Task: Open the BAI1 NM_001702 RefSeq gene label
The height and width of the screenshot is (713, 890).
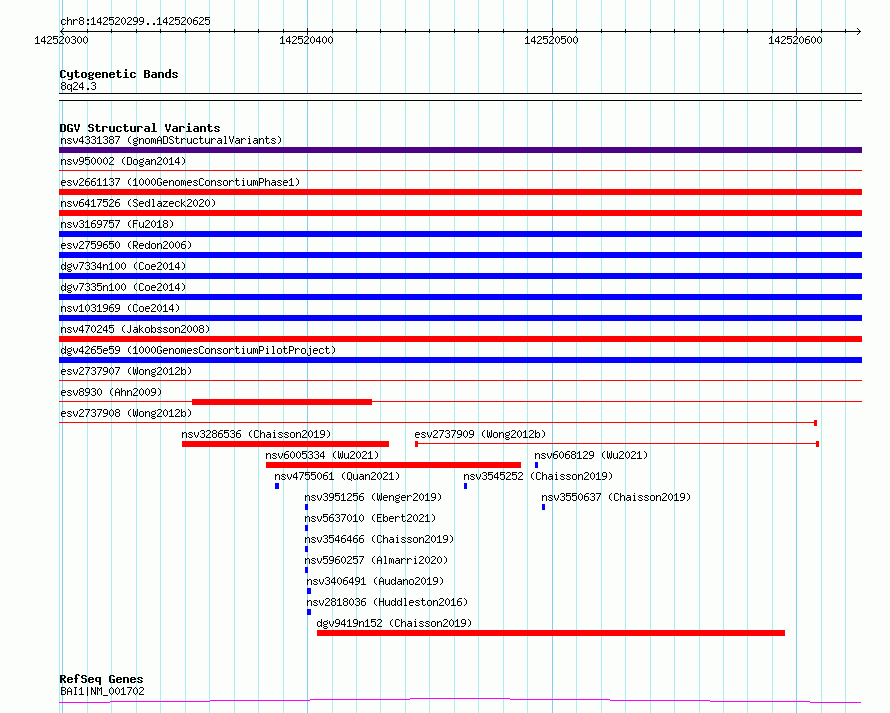Action: (x=102, y=690)
